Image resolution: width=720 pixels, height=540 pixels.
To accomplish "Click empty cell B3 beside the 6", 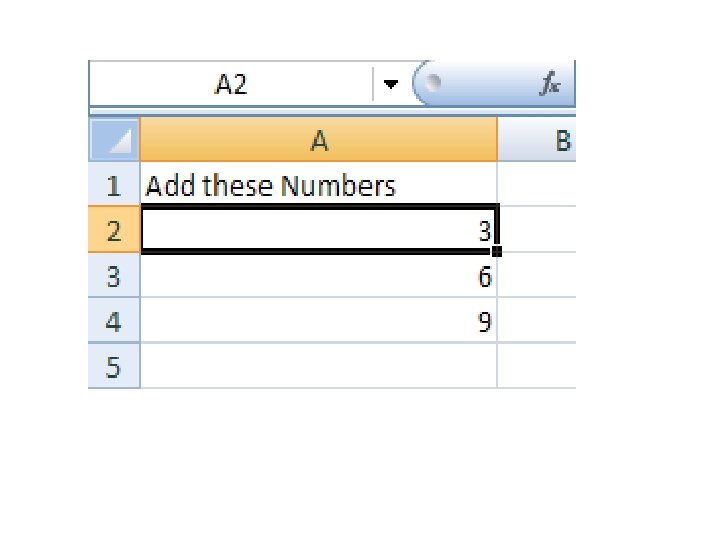I will pyautogui.click(x=537, y=276).
